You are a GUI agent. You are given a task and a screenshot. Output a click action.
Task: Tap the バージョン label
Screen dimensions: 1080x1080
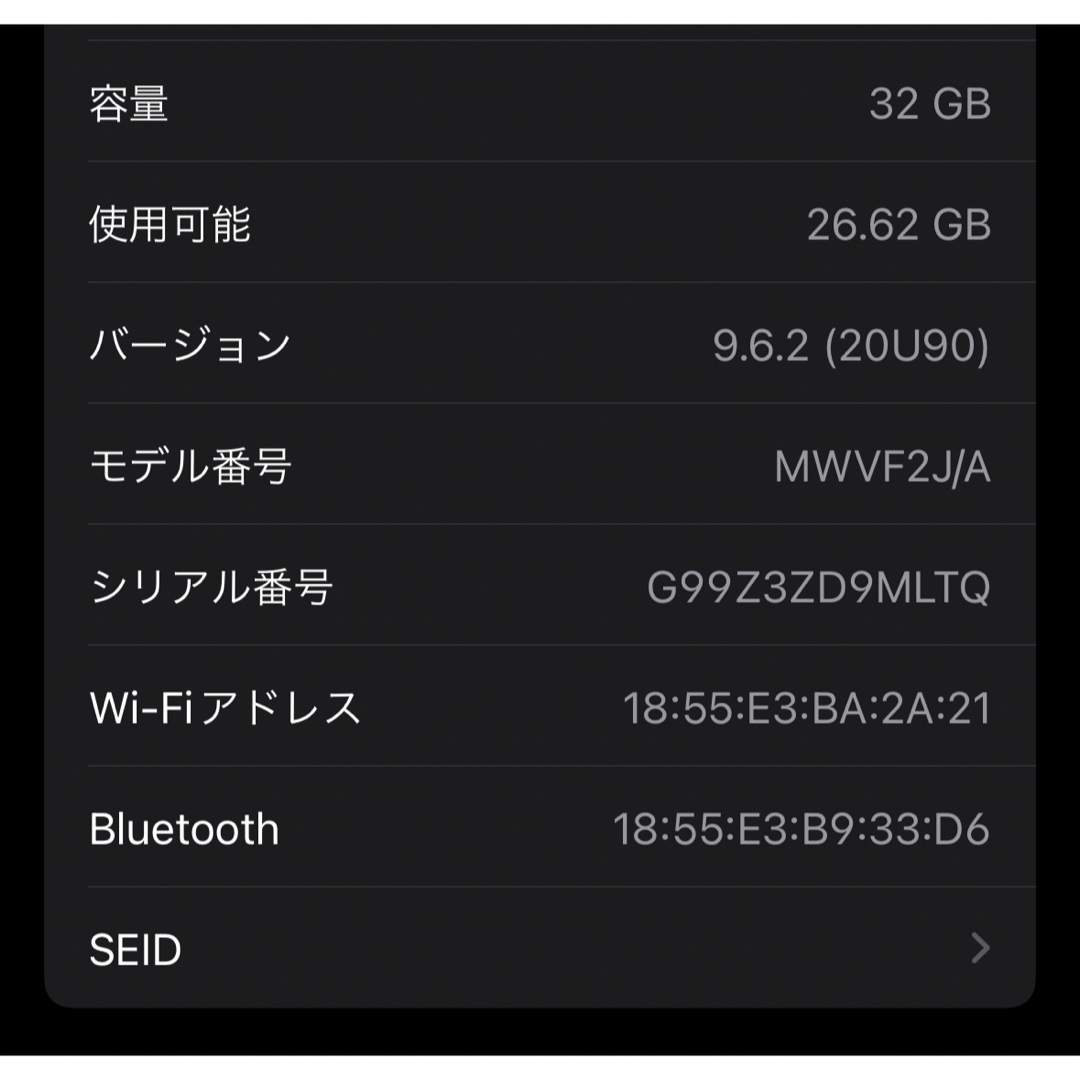click(x=190, y=345)
